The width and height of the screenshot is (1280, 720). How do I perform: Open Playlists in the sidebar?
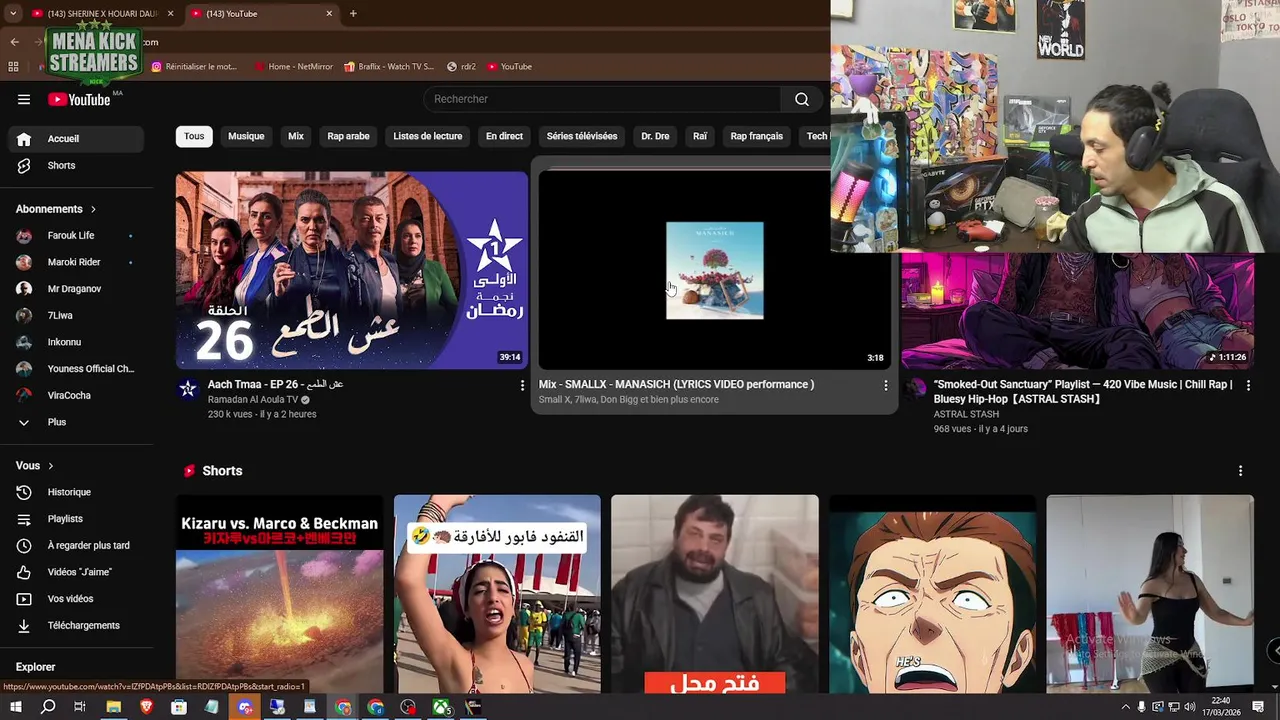click(x=77, y=519)
